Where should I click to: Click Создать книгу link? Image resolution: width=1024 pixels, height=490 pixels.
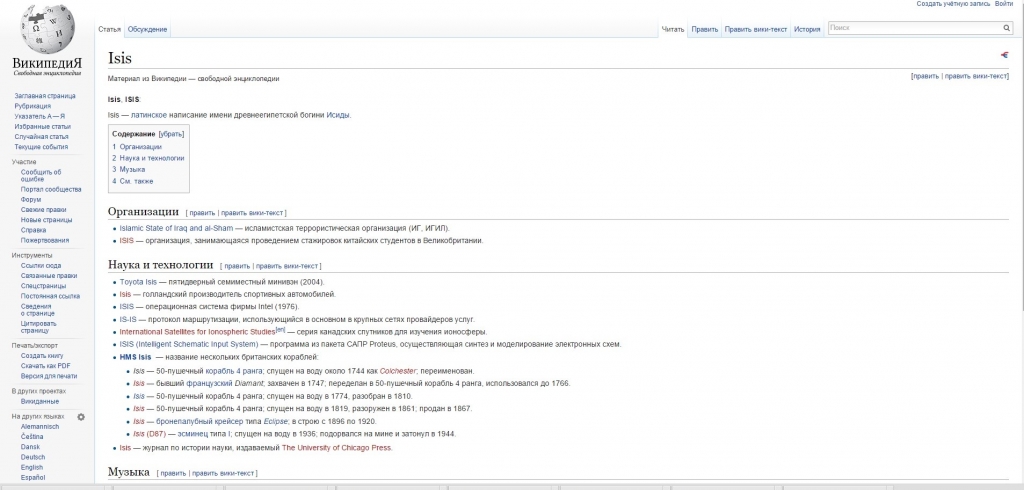42,355
